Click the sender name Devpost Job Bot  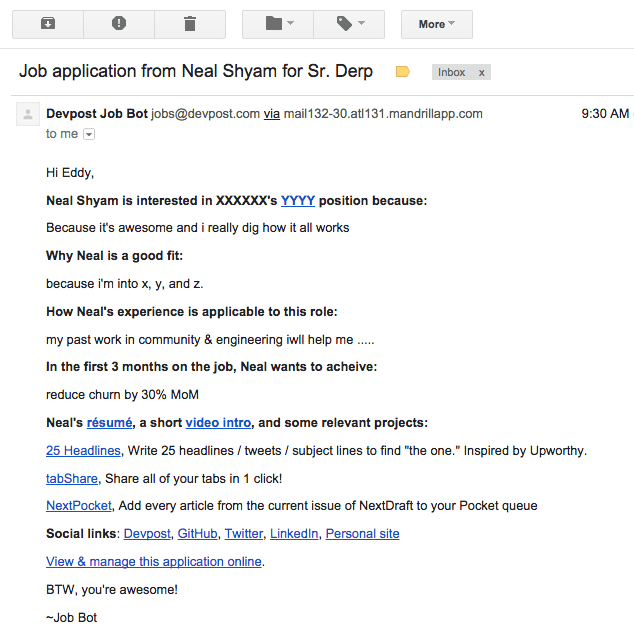97,114
